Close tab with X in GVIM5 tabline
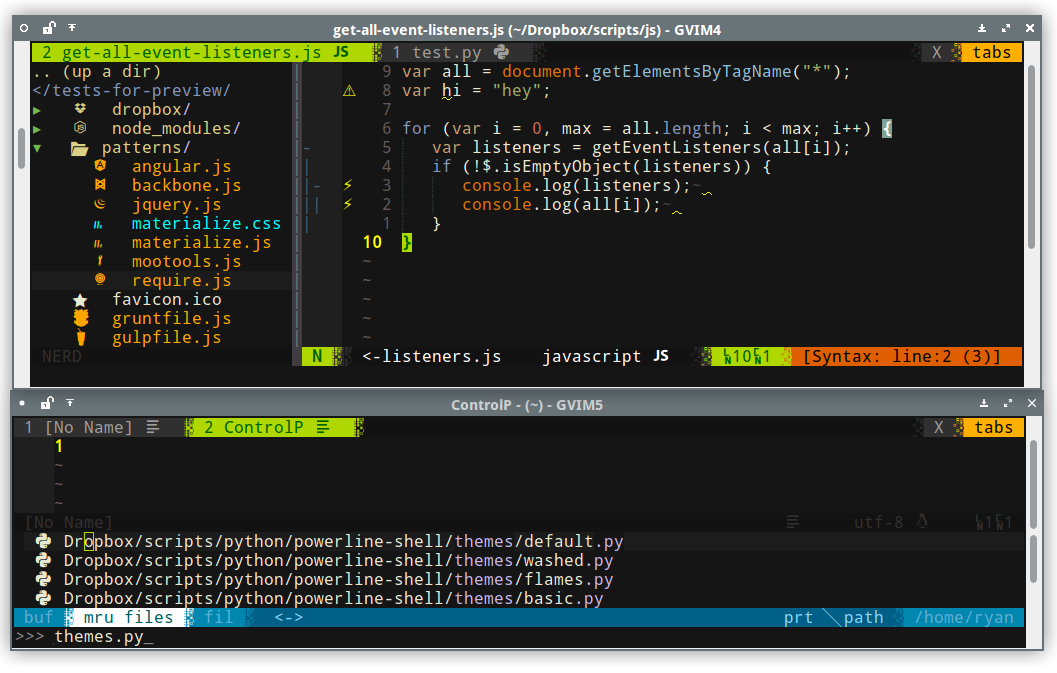 point(938,427)
